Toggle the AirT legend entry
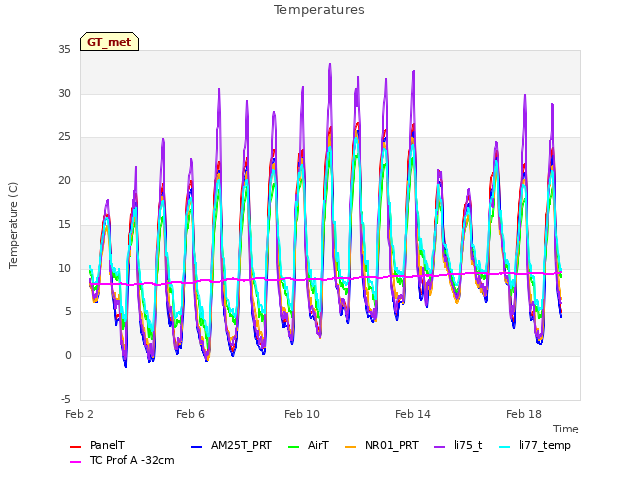The image size is (640, 480). coord(308,445)
